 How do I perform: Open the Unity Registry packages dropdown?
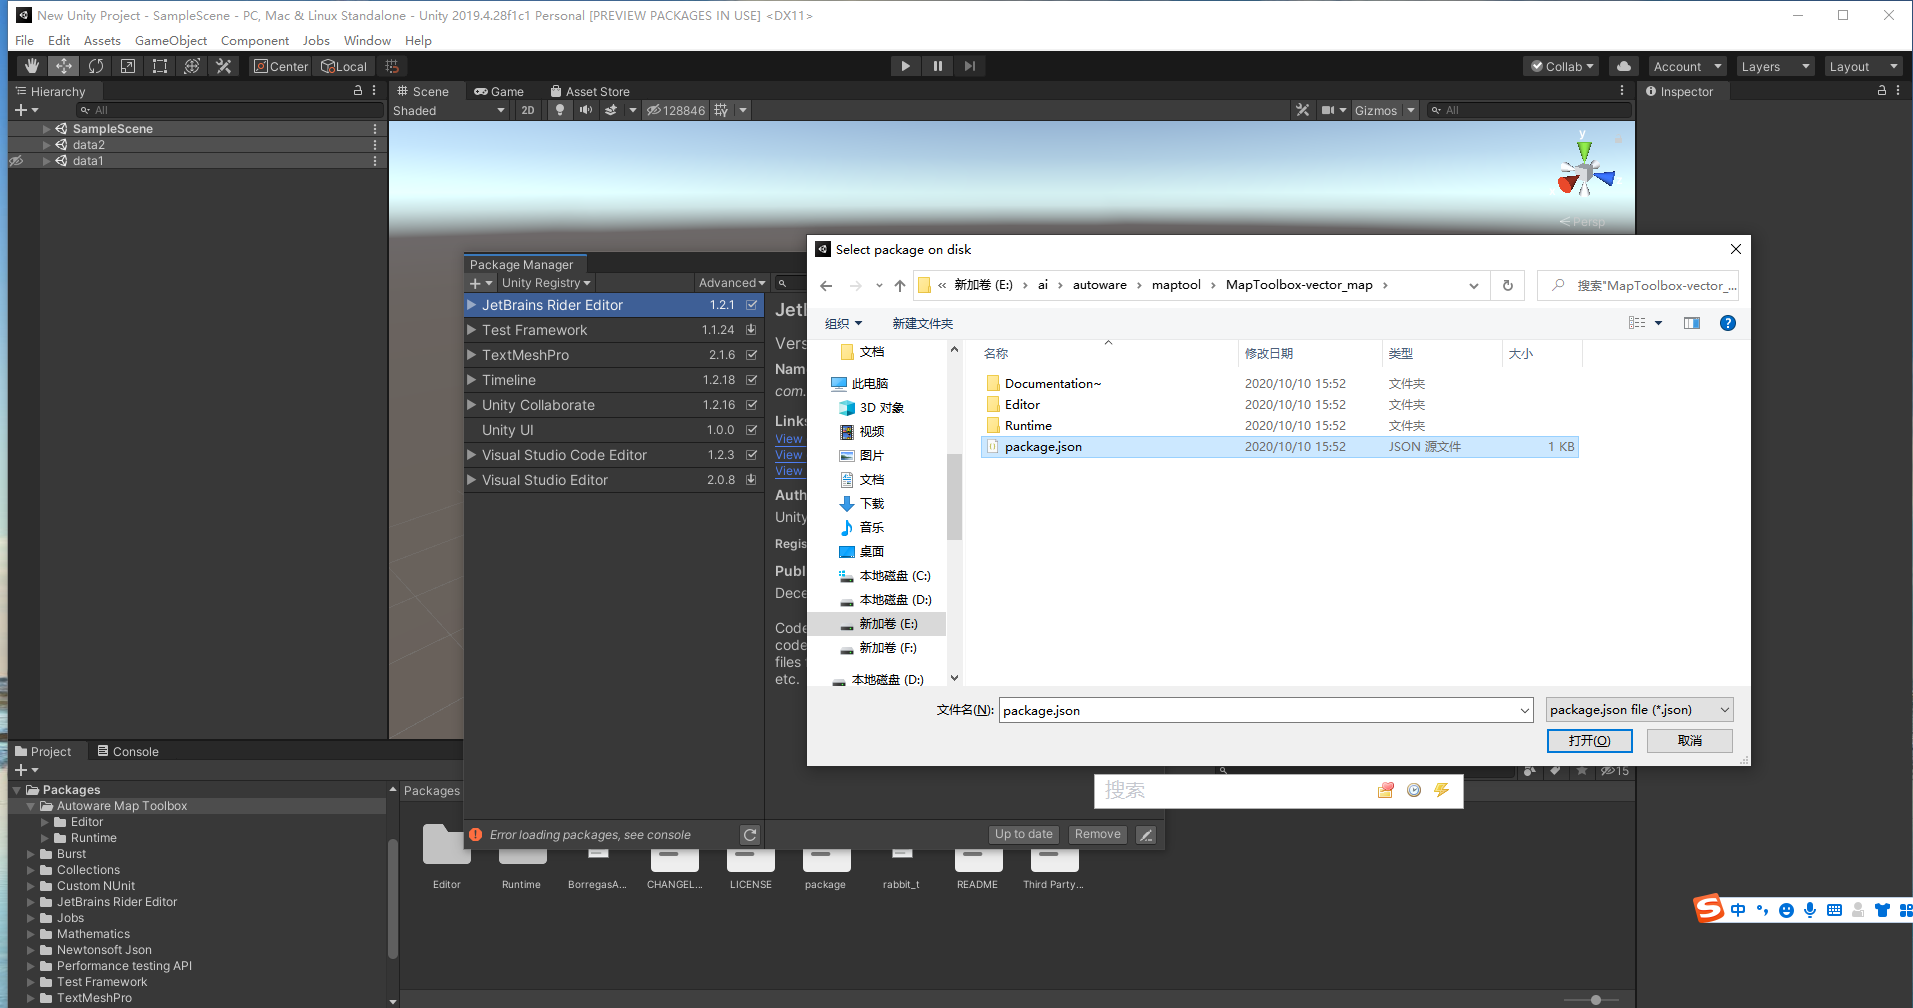[545, 283]
